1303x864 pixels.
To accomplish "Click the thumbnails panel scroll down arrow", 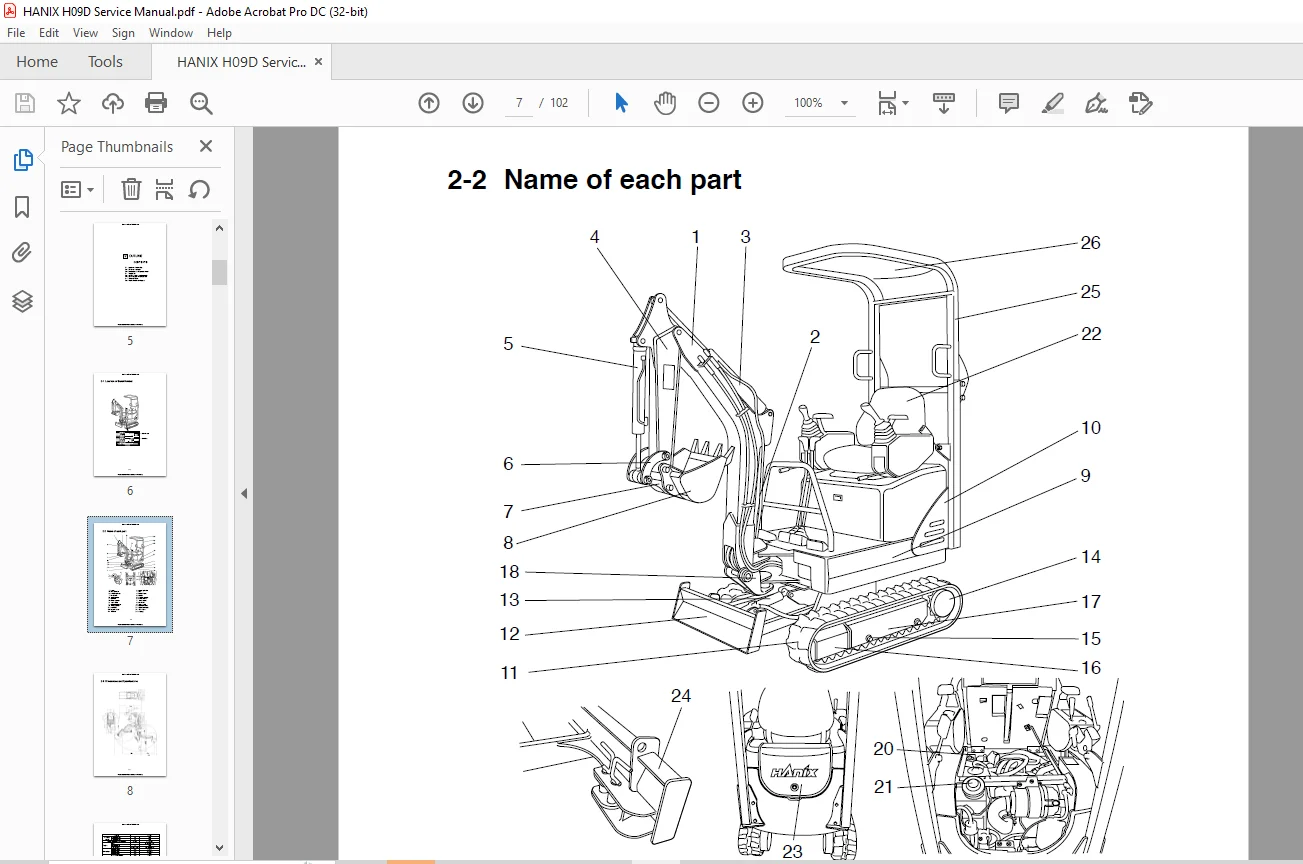I will 220,848.
